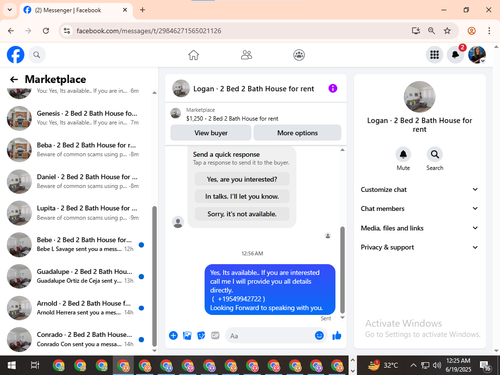Open a new browser tab
The image size is (500, 375).
(142, 10)
